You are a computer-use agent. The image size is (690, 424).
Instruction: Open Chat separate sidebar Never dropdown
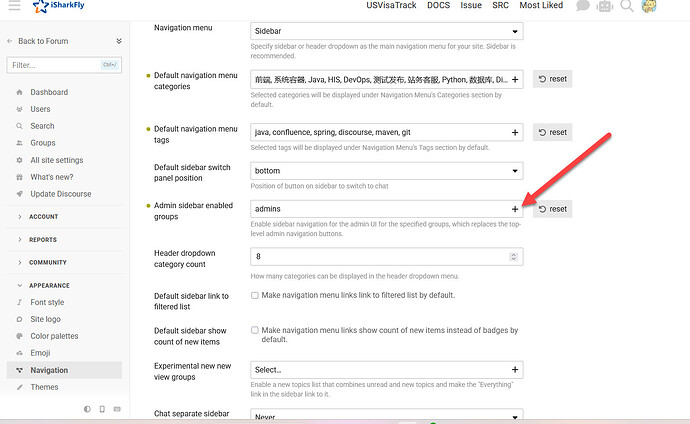pyautogui.click(x=387, y=414)
